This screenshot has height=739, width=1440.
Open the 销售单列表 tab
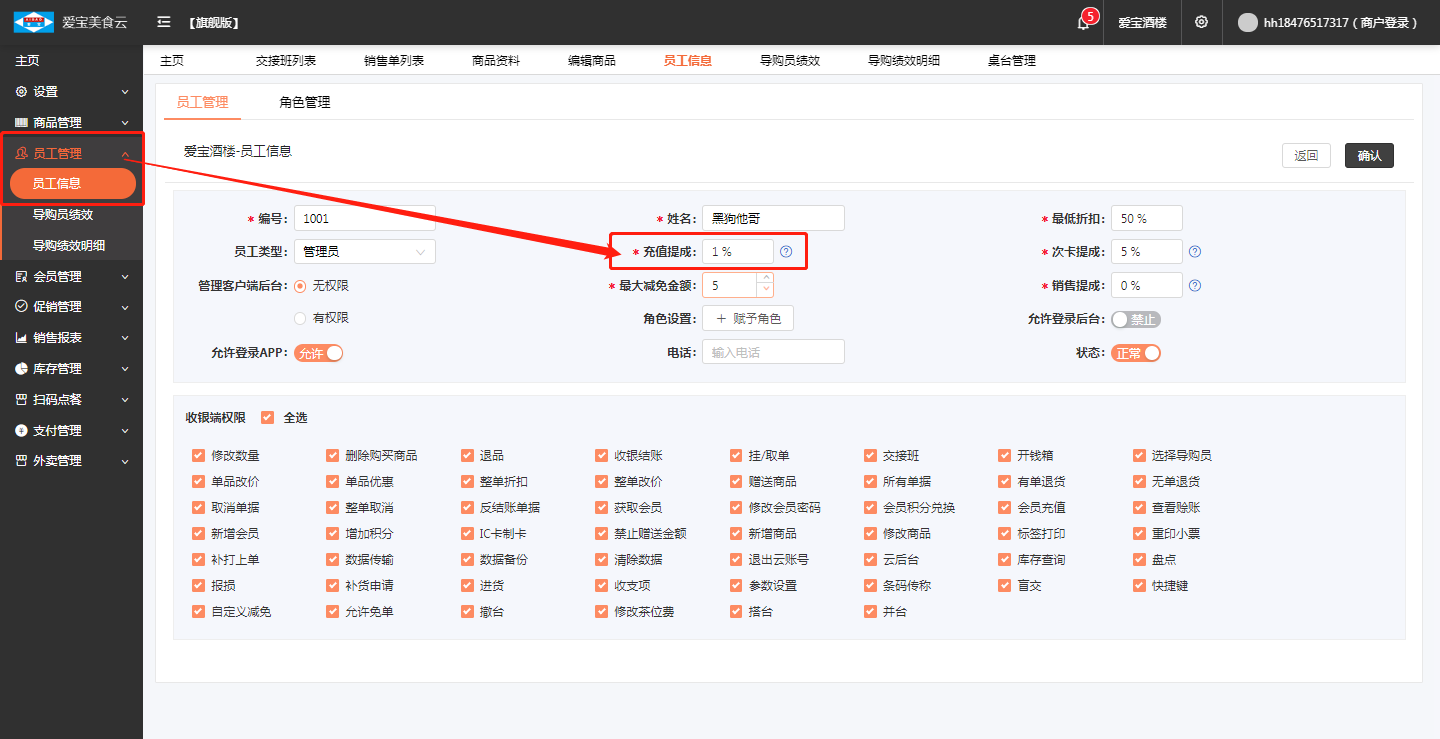click(x=394, y=61)
